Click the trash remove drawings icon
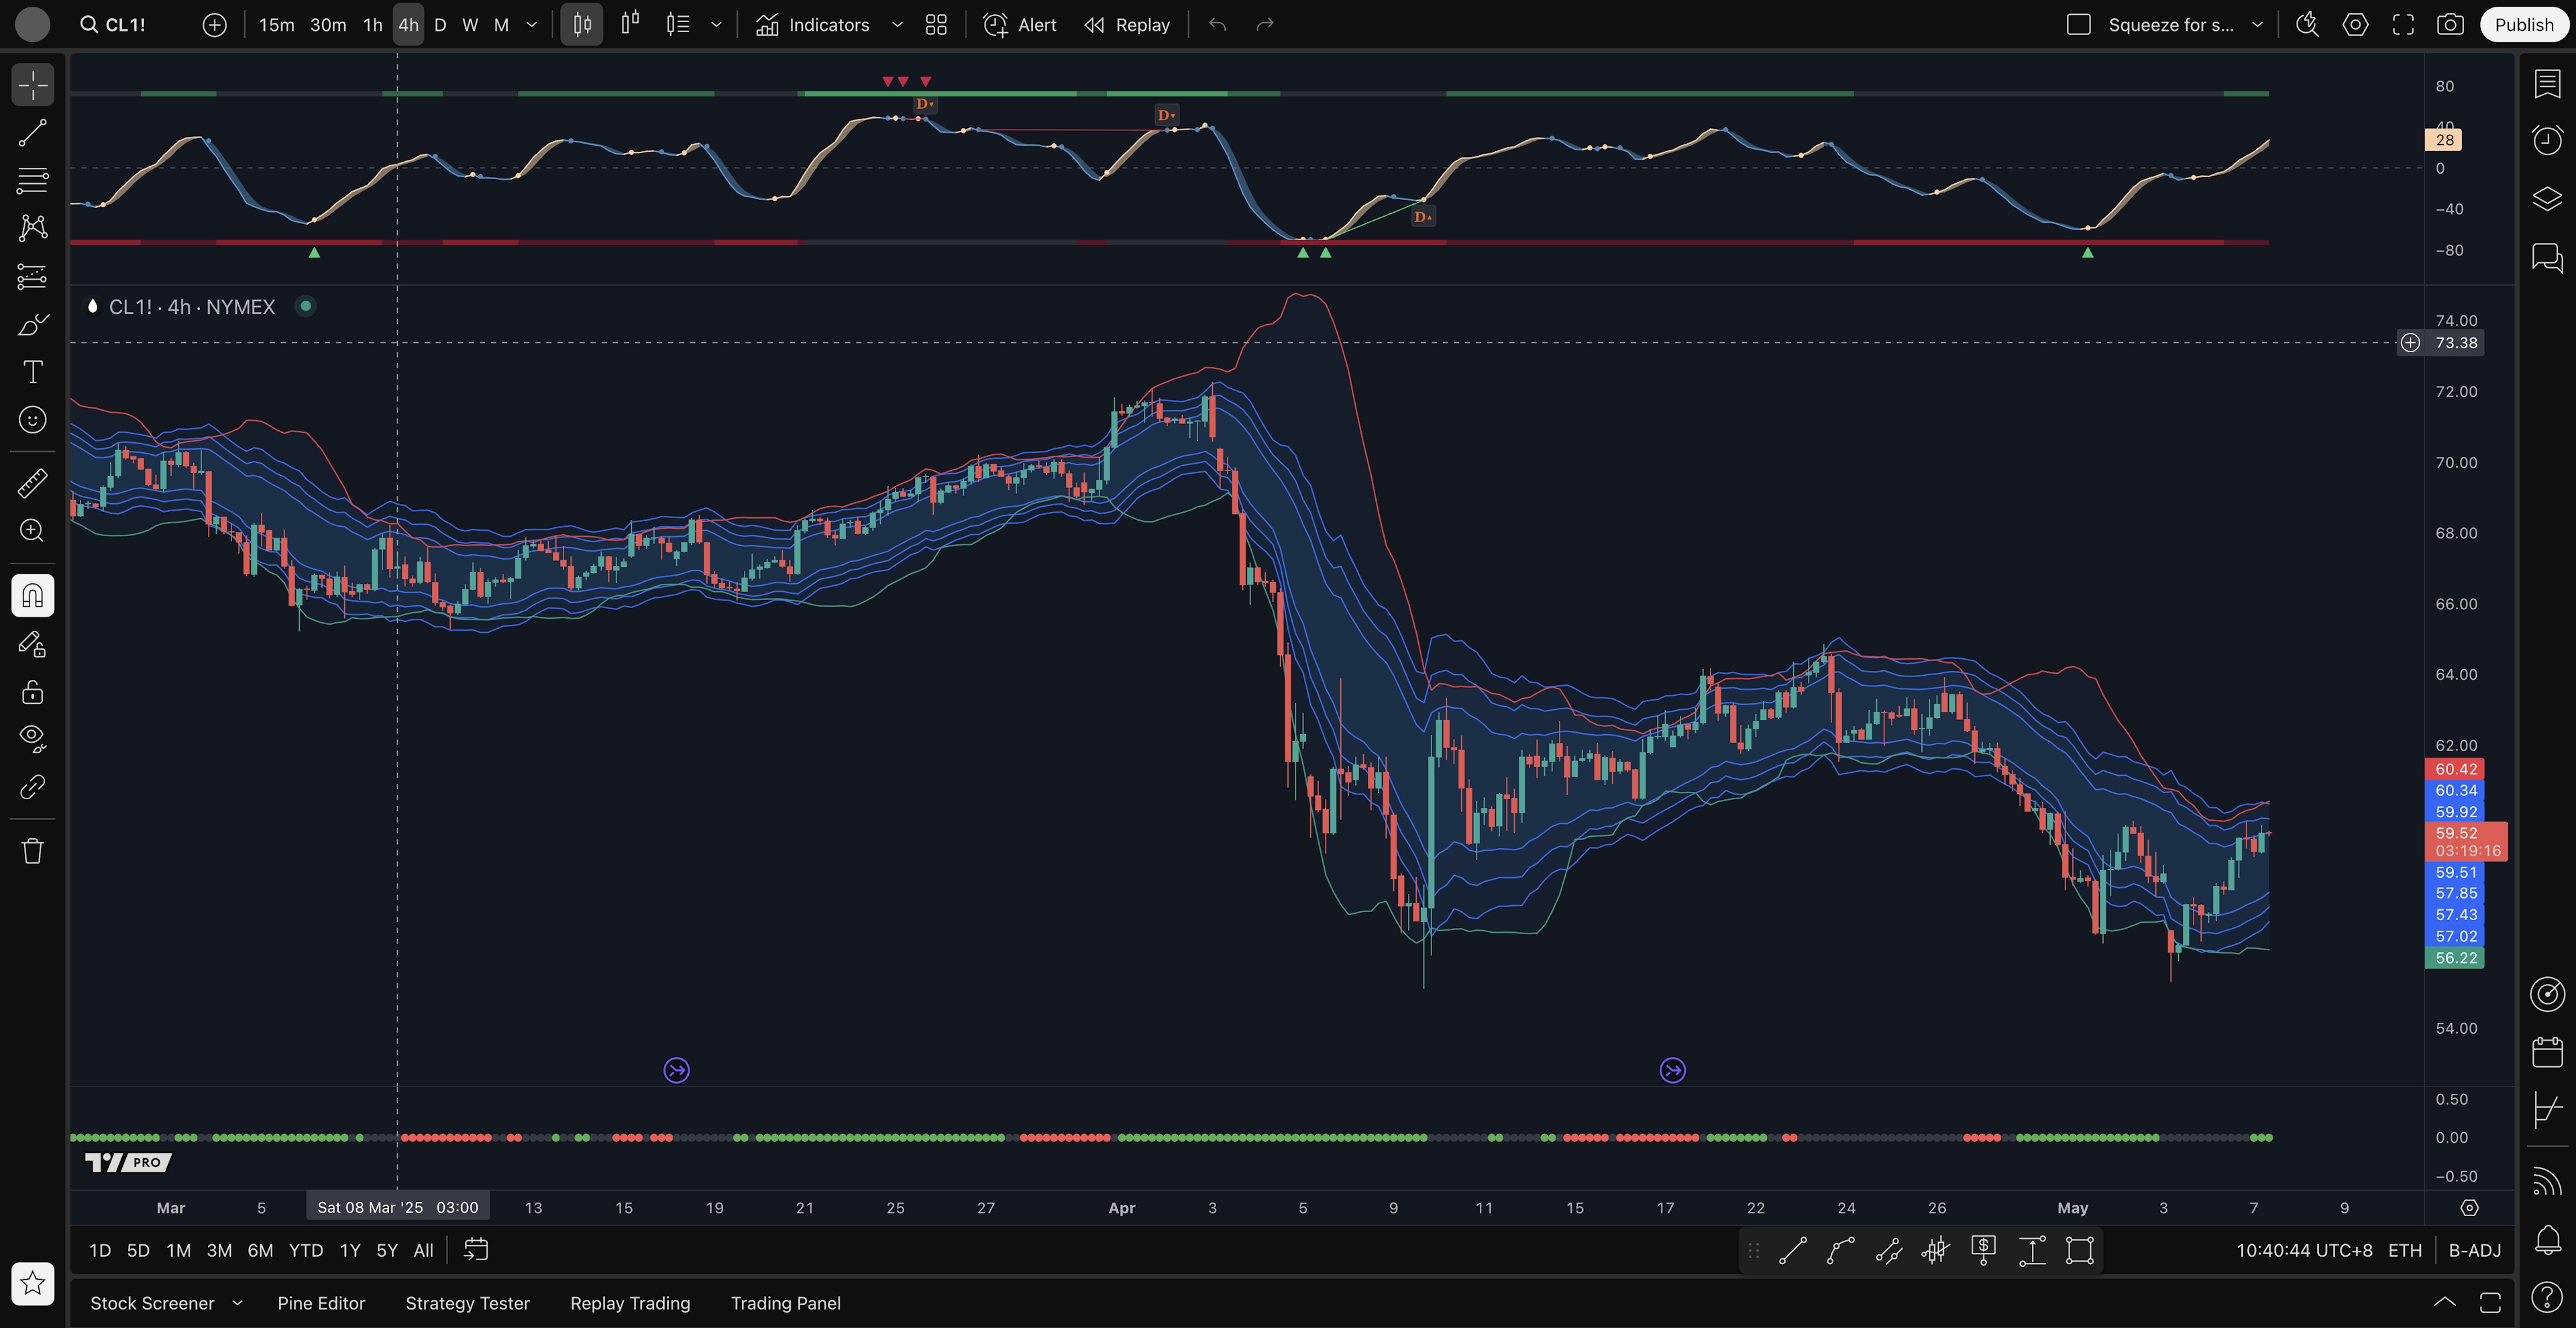 tap(32, 851)
